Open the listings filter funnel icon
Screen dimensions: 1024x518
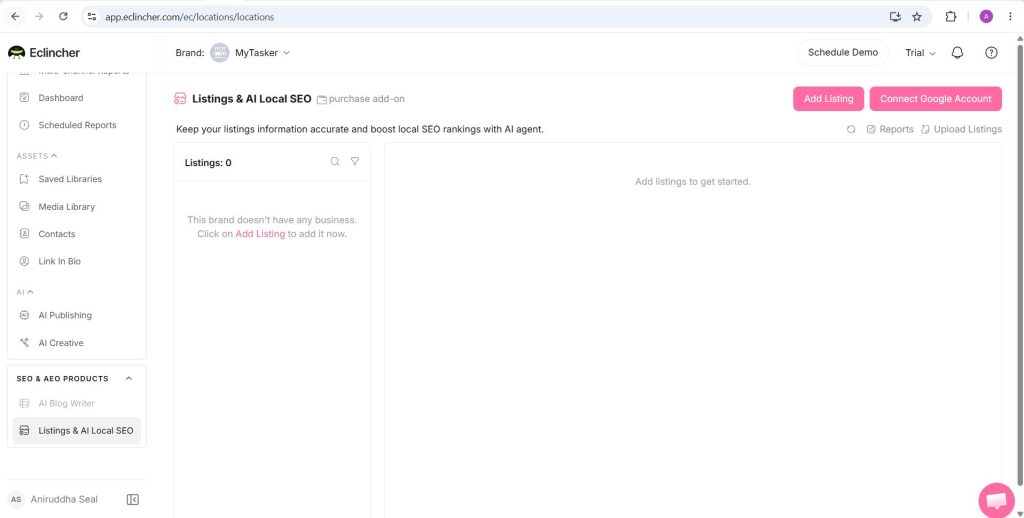[355, 161]
